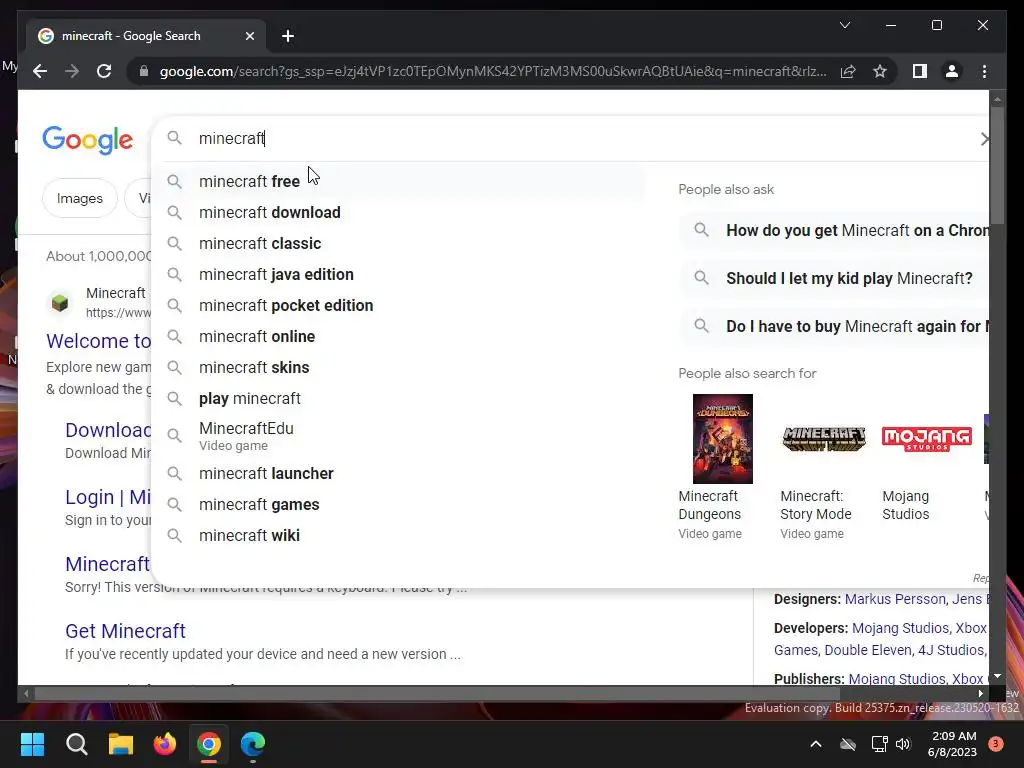This screenshot has height=768, width=1024.
Task: Open the volume speaker tray icon
Action: [903, 744]
